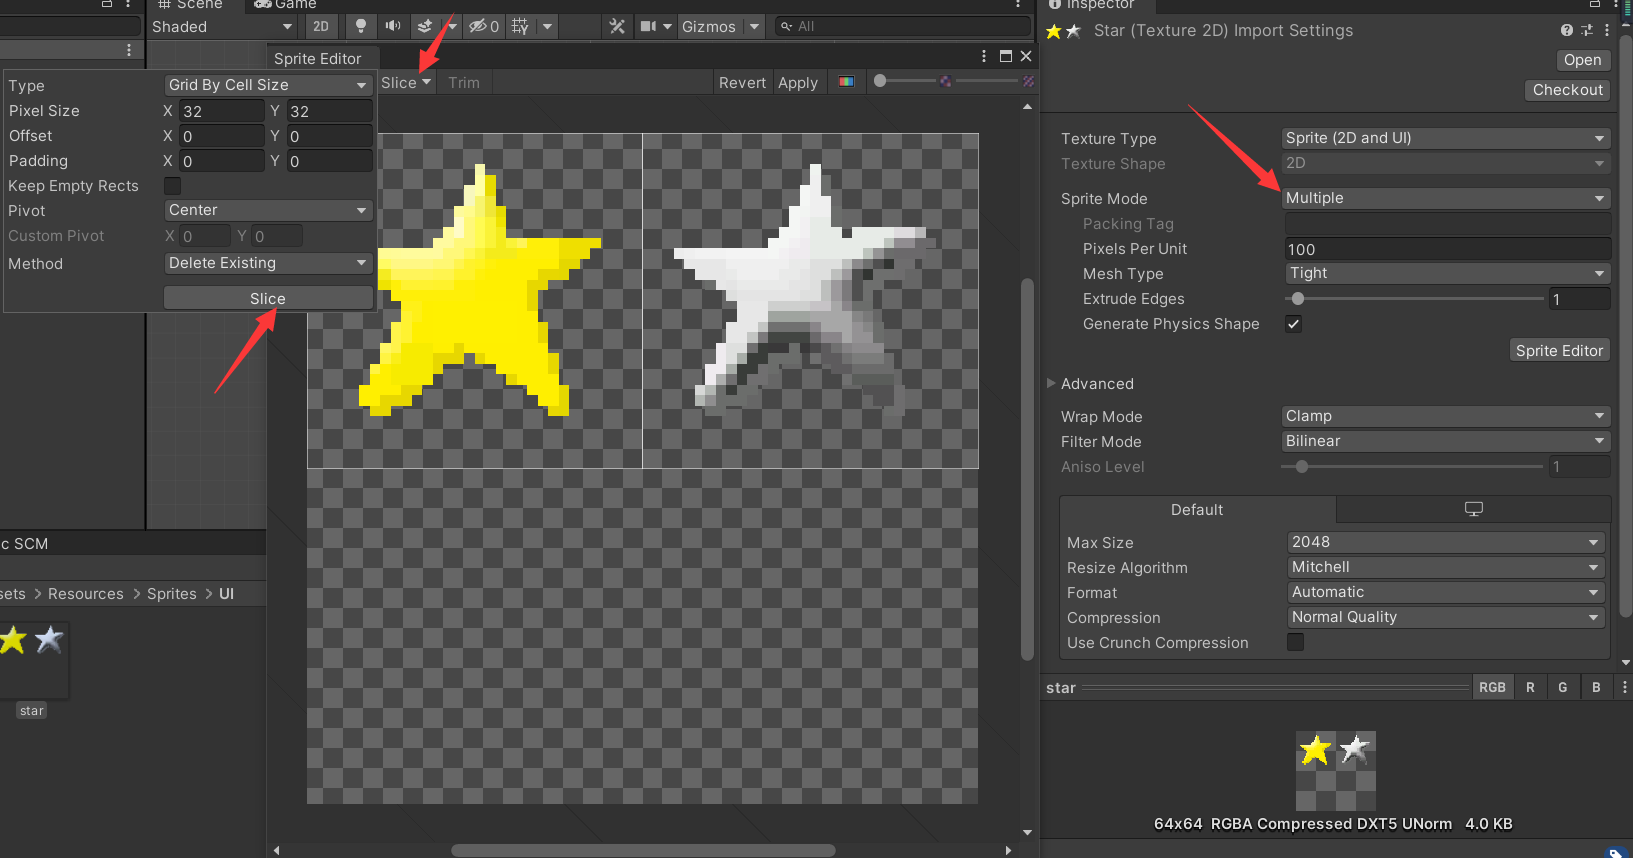1633x858 pixels.
Task: Toggle scene audio speaker icon
Action: (393, 26)
